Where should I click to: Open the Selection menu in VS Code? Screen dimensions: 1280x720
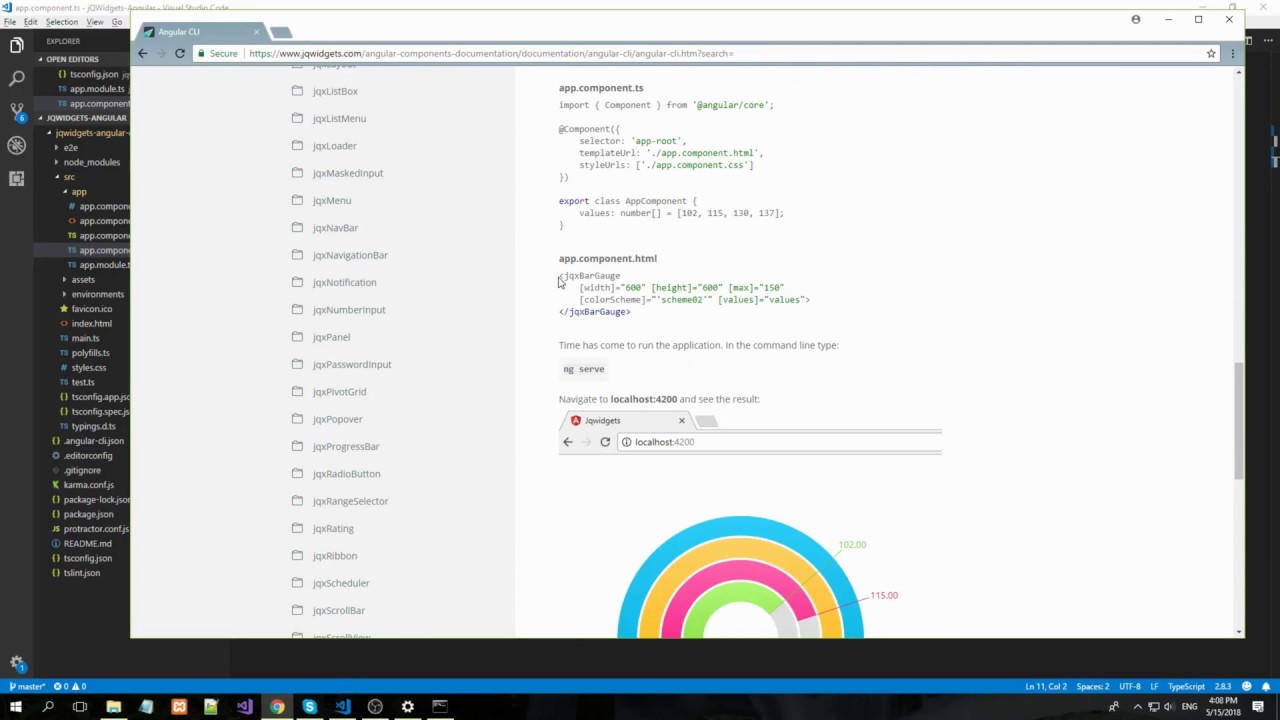tap(62, 22)
